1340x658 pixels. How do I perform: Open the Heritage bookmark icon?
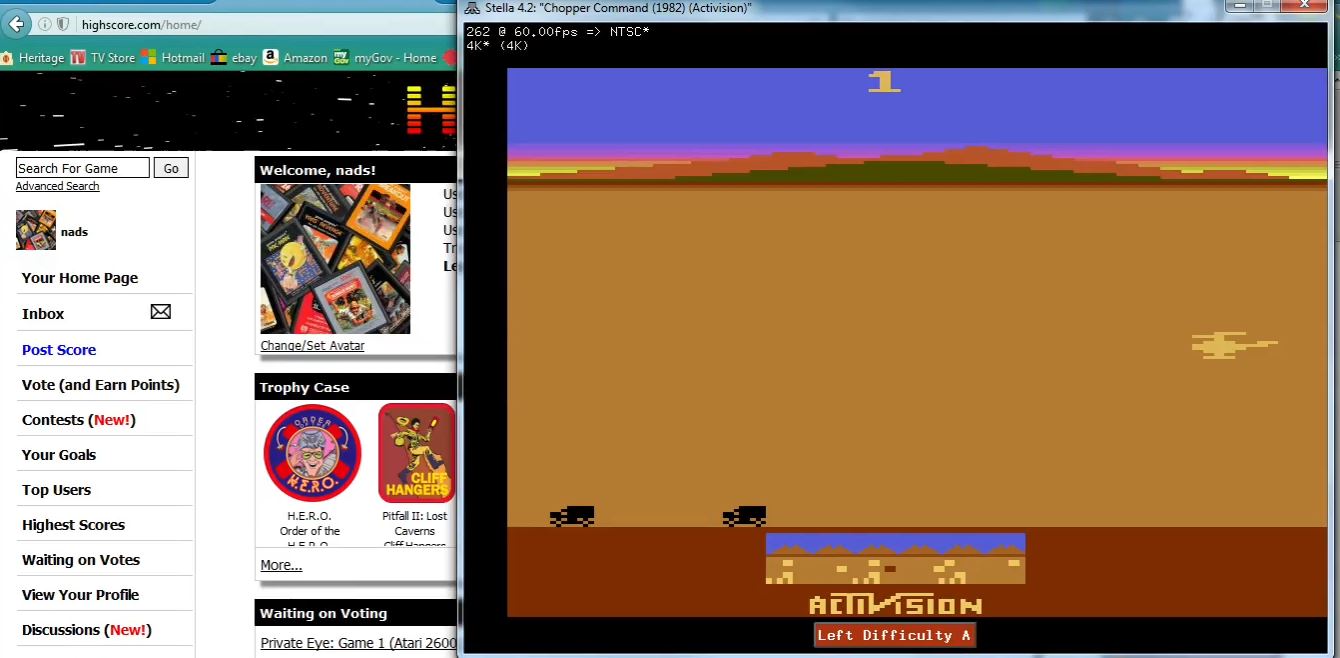point(6,57)
